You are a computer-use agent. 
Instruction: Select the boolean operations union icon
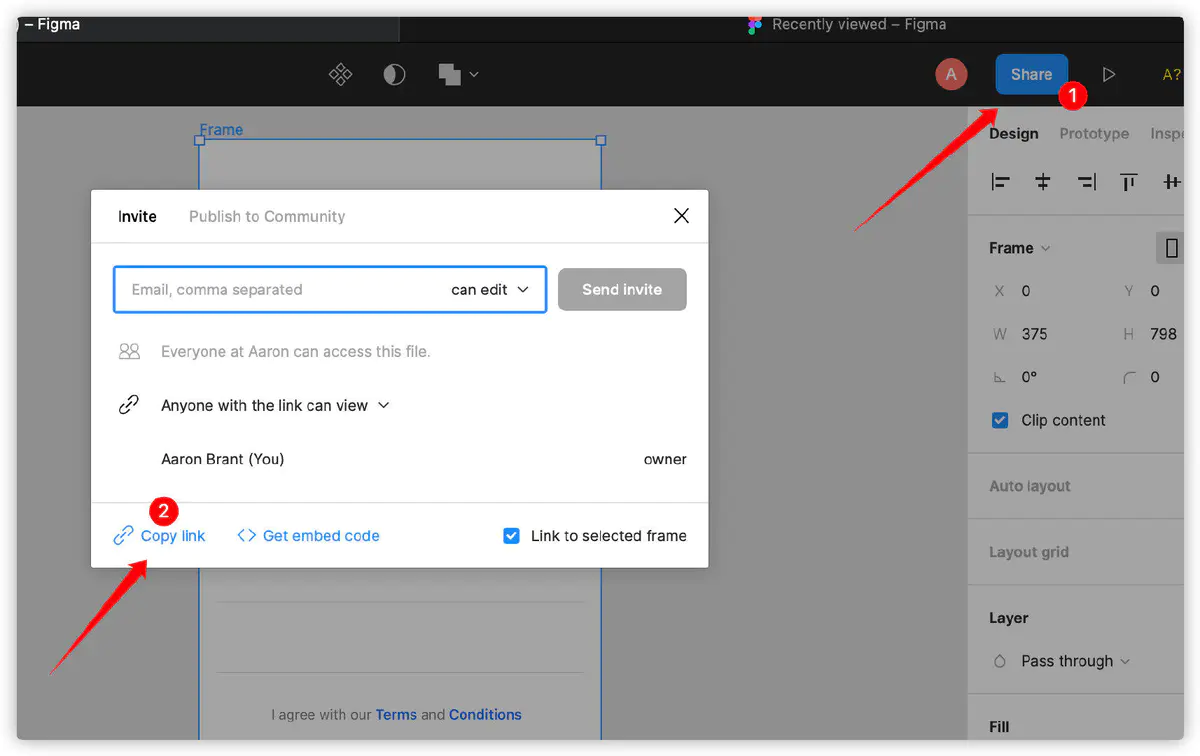(x=449, y=74)
